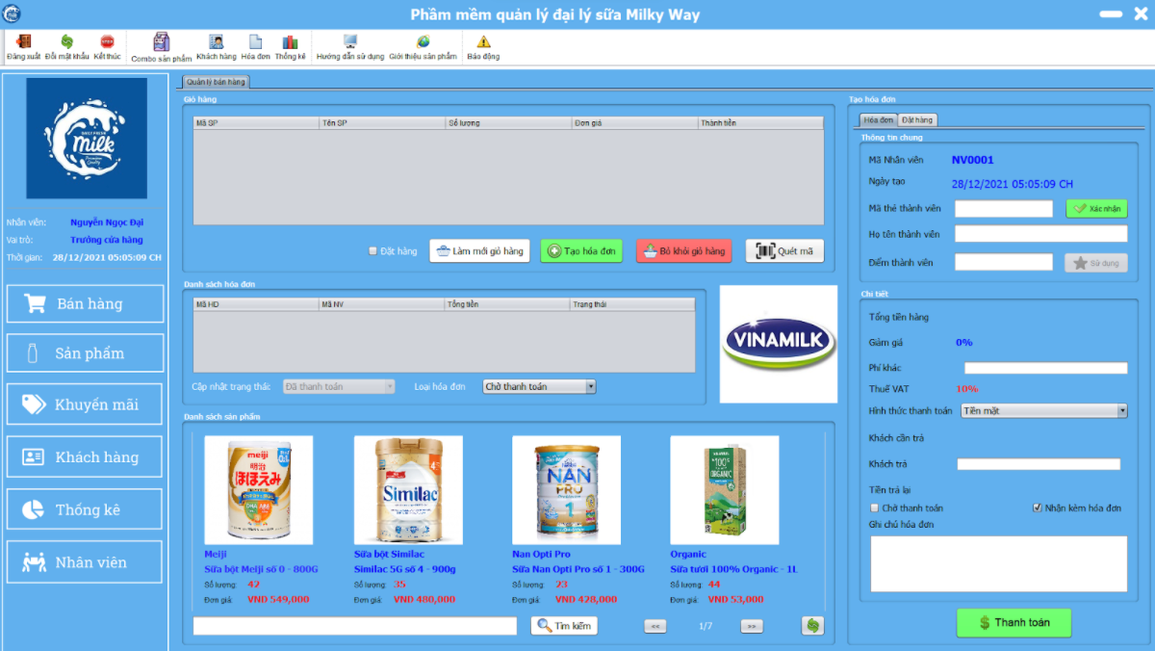Click the Phí khác input field
1155x651 pixels.
tap(1046, 367)
